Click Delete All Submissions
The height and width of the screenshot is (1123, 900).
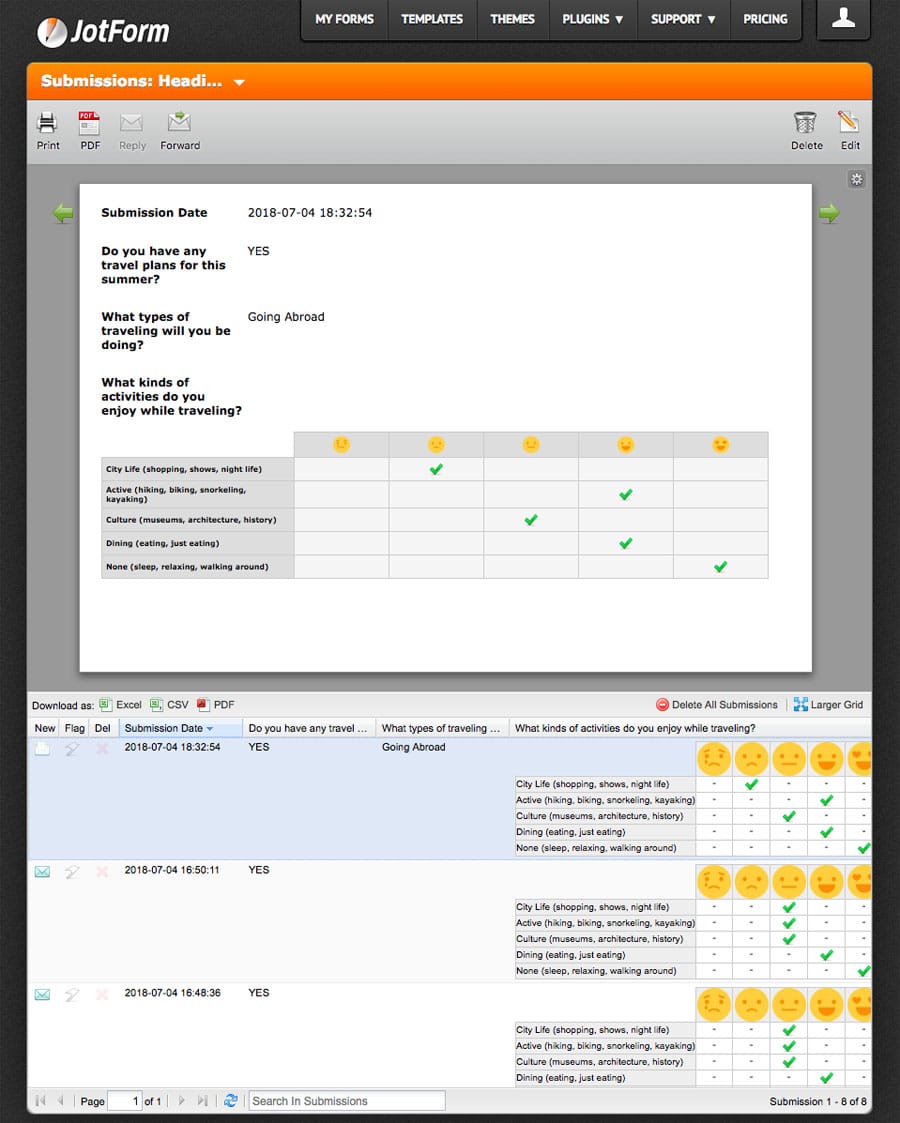(717, 705)
